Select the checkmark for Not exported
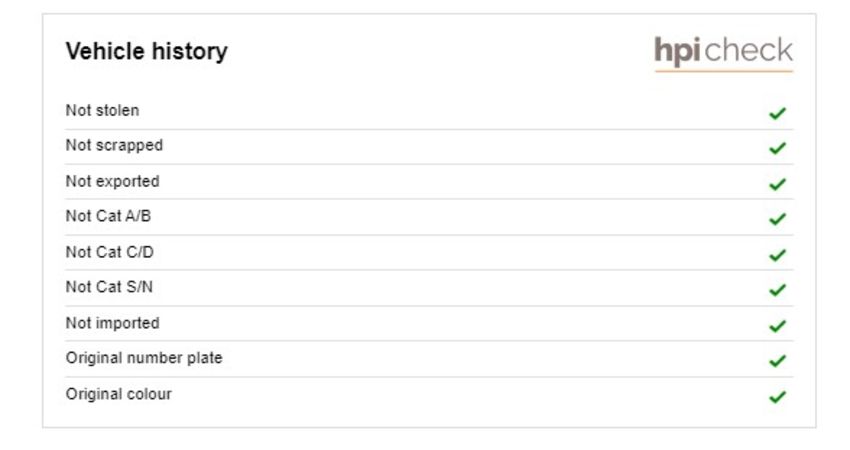This screenshot has width=850, height=450. click(777, 184)
